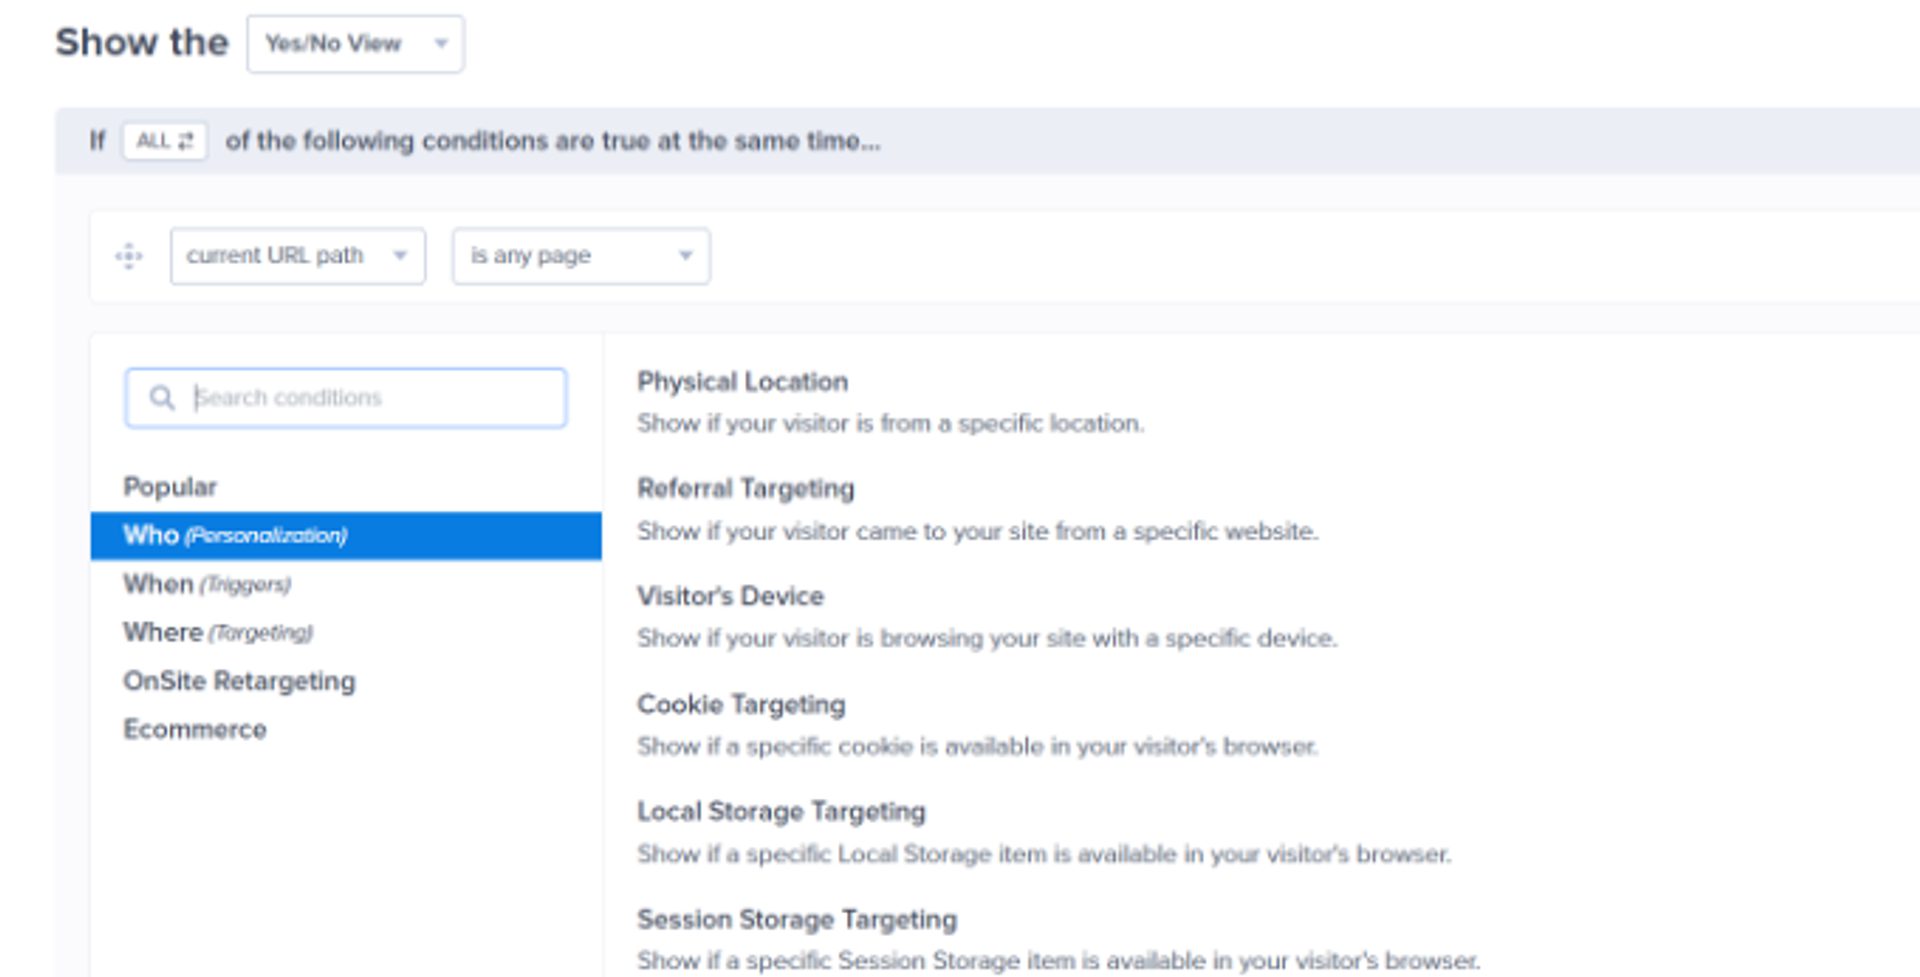
Task: Select the Session Storage Targeting condition
Action: coord(796,919)
